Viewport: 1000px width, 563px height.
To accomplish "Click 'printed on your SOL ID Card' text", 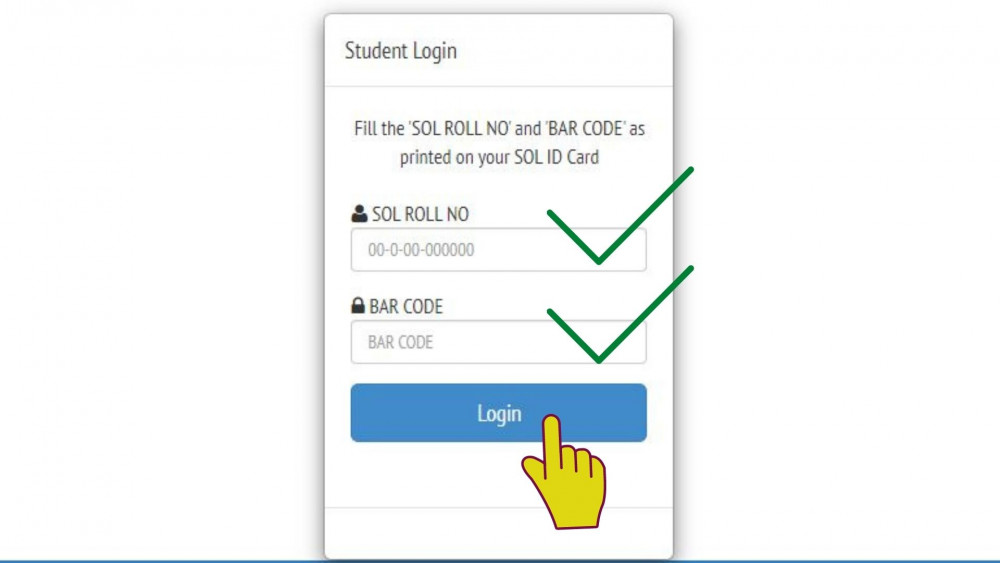I will click(499, 157).
